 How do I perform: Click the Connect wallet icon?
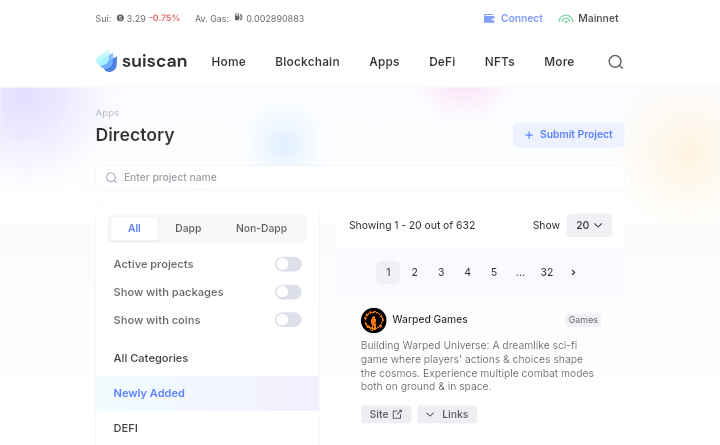point(489,18)
